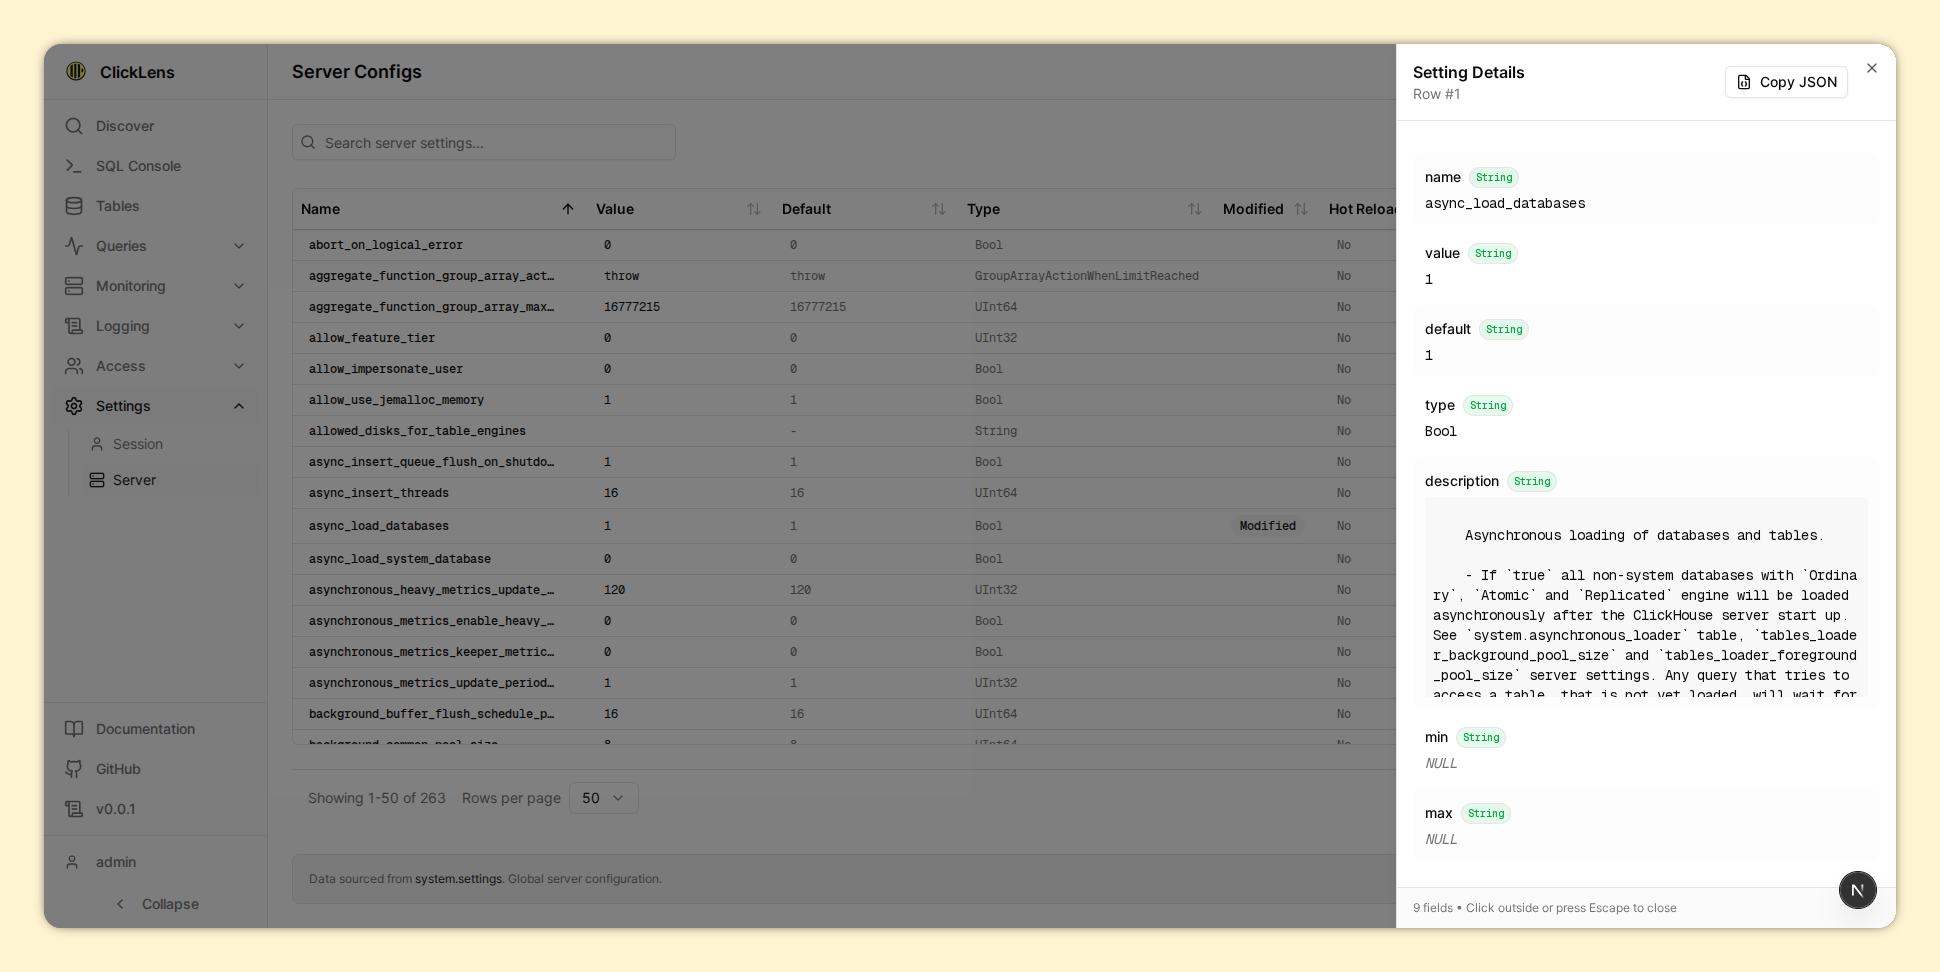
Task: Collapse the sidebar
Action: click(x=157, y=904)
